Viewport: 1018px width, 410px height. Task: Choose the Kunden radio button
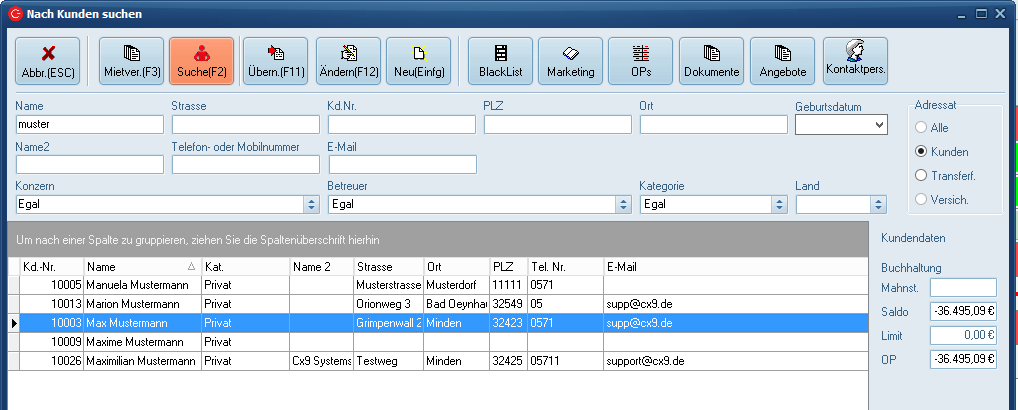coord(921,152)
